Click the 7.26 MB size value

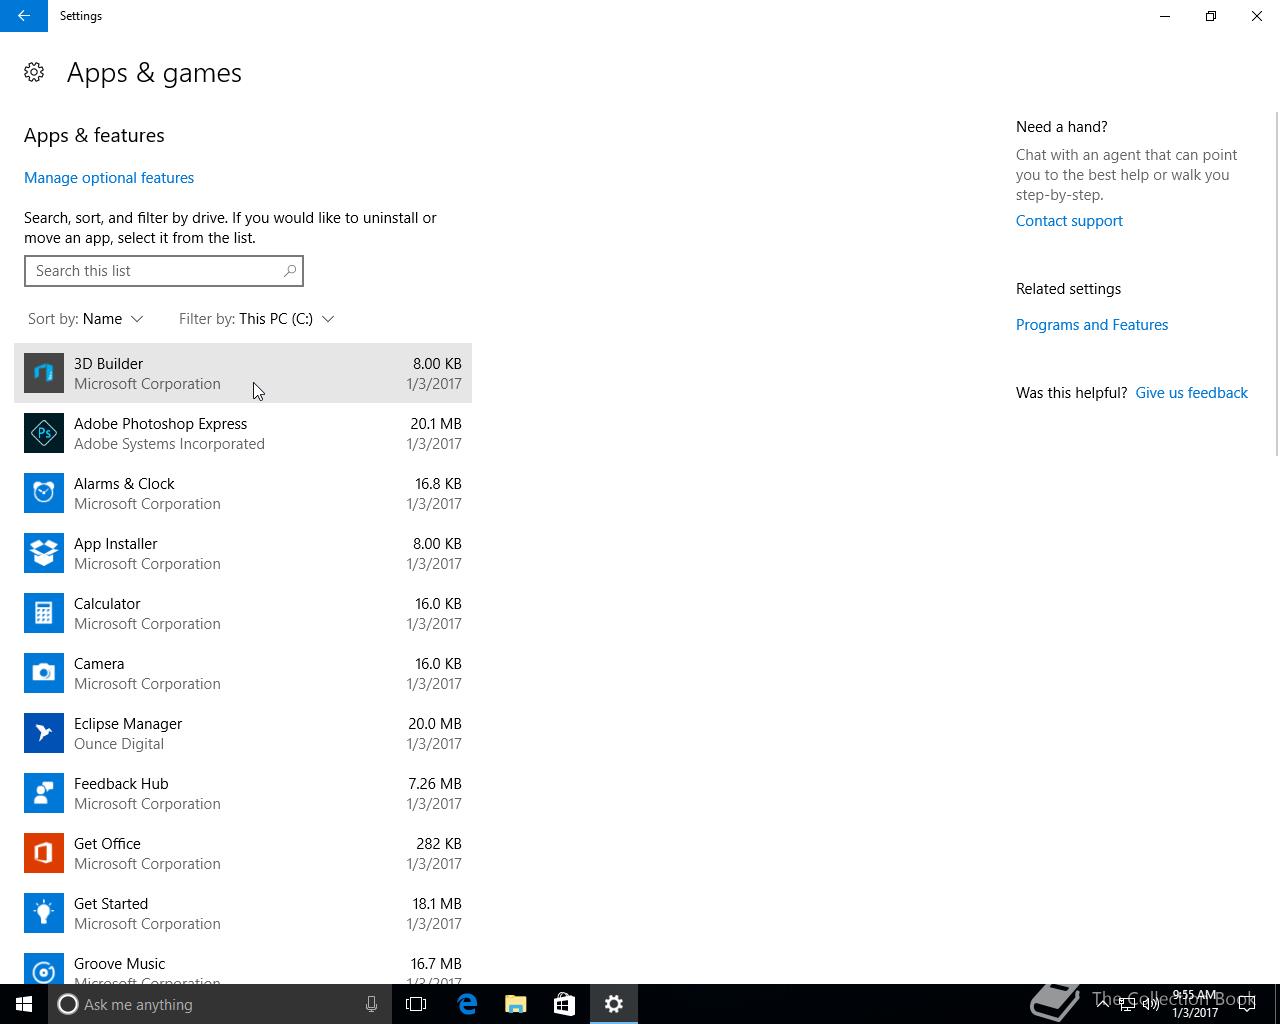pyautogui.click(x=436, y=784)
